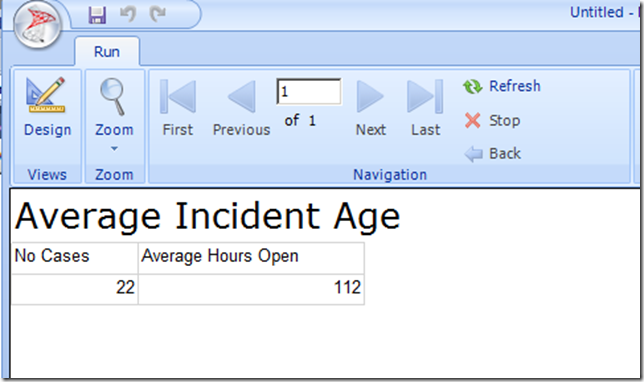Switch to the Run ribbon tab

(x=107, y=52)
